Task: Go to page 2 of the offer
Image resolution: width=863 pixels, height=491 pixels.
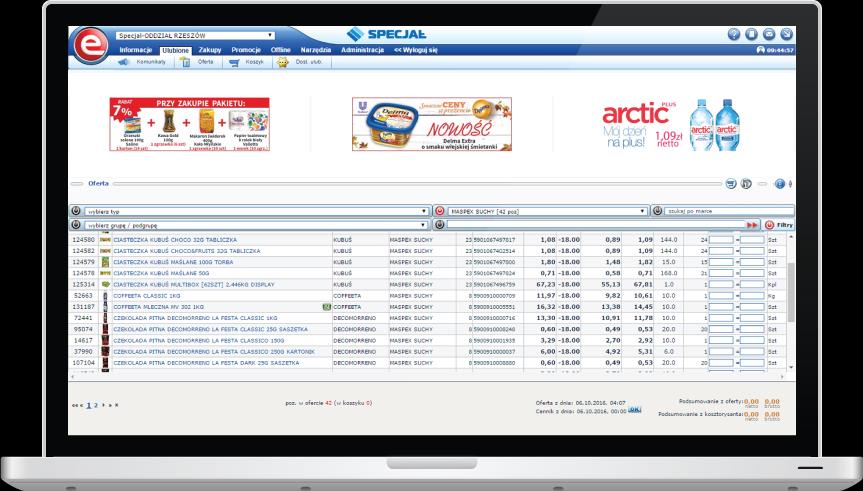Action: click(x=96, y=405)
